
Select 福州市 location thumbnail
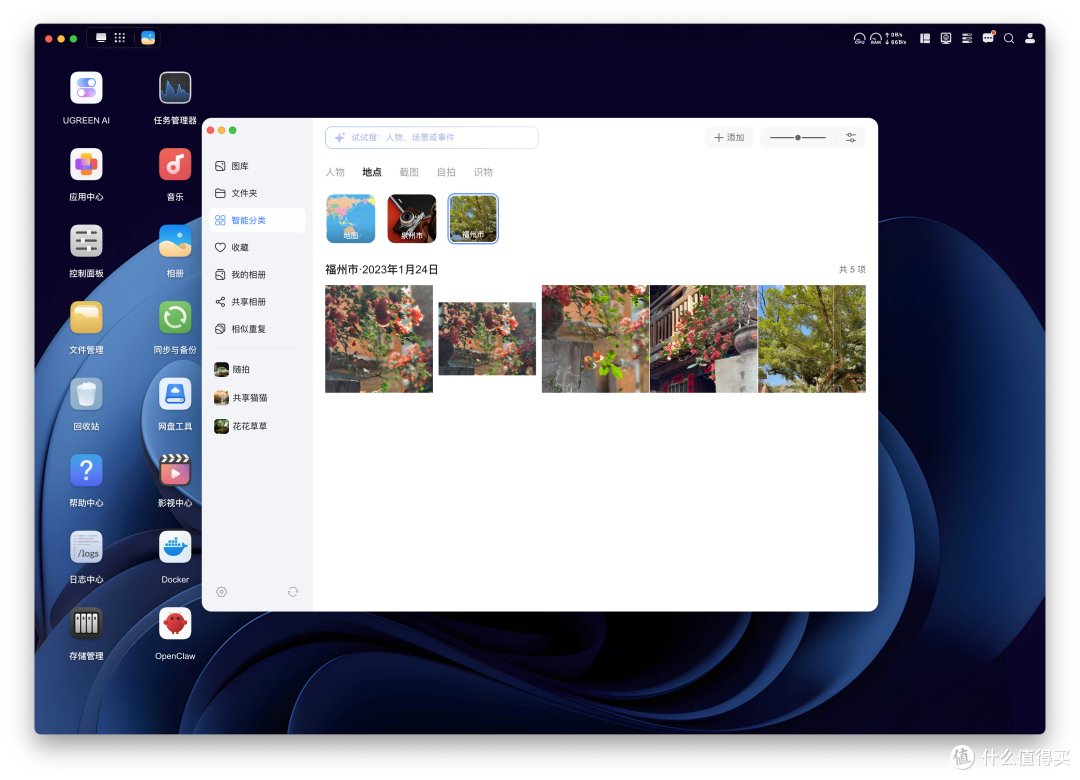(x=473, y=219)
